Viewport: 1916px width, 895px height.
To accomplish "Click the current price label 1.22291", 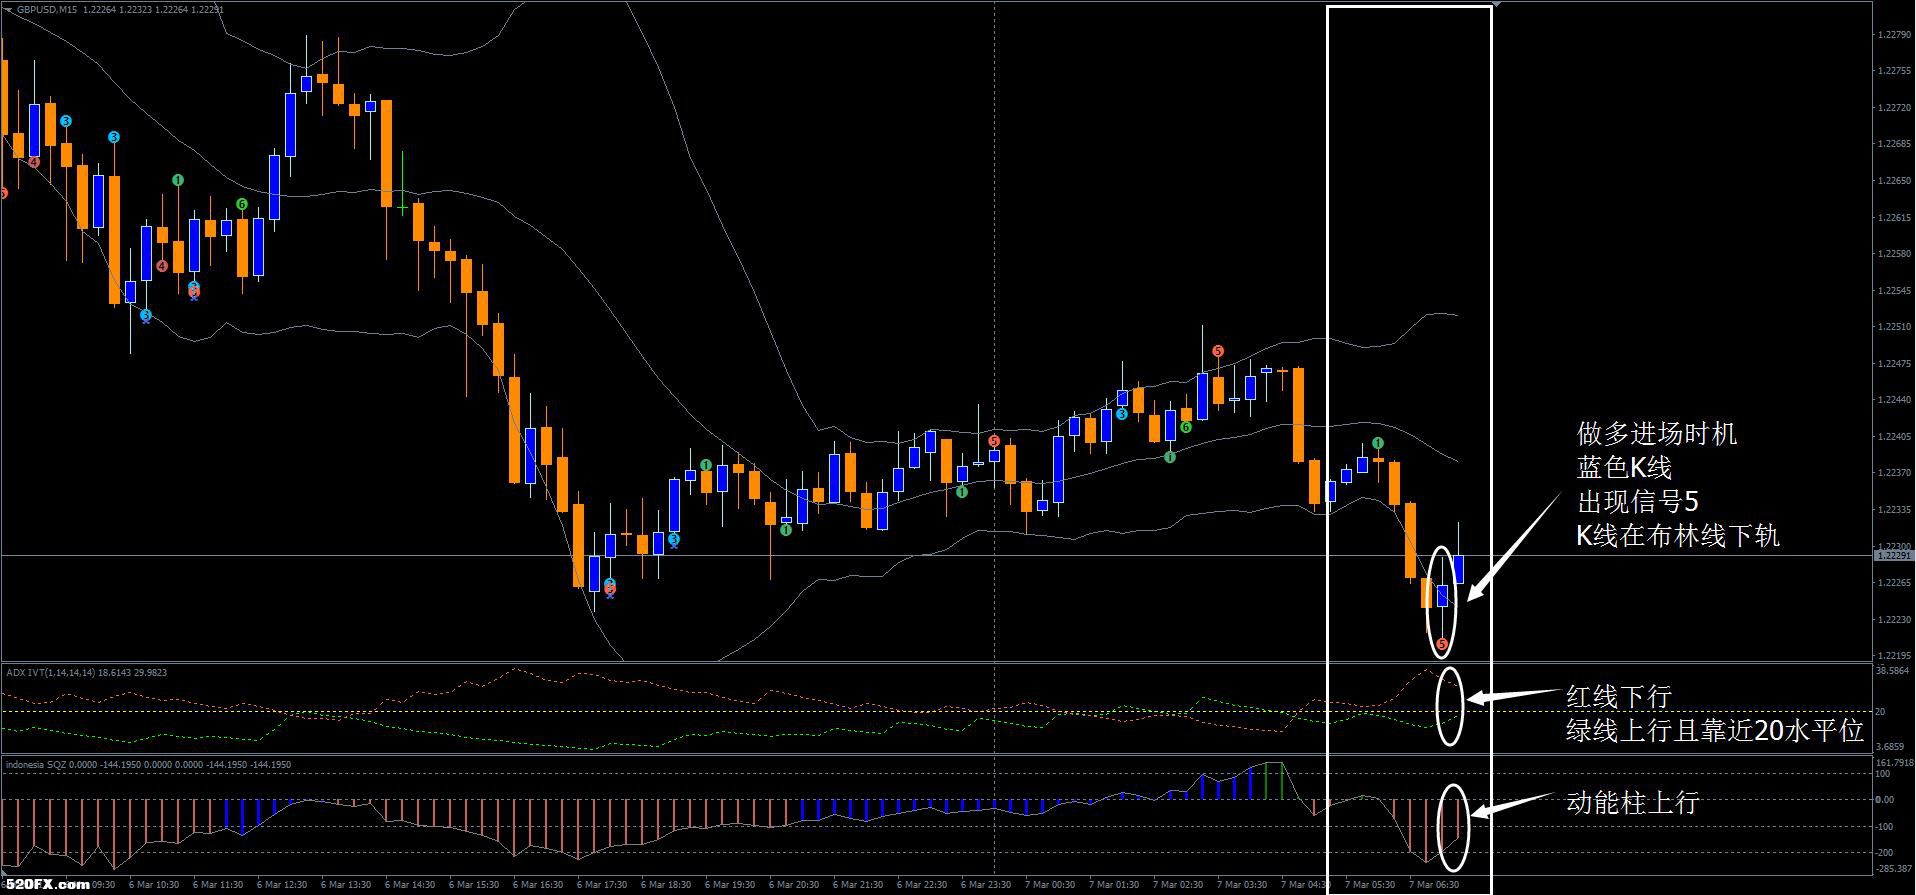I will [1892, 555].
